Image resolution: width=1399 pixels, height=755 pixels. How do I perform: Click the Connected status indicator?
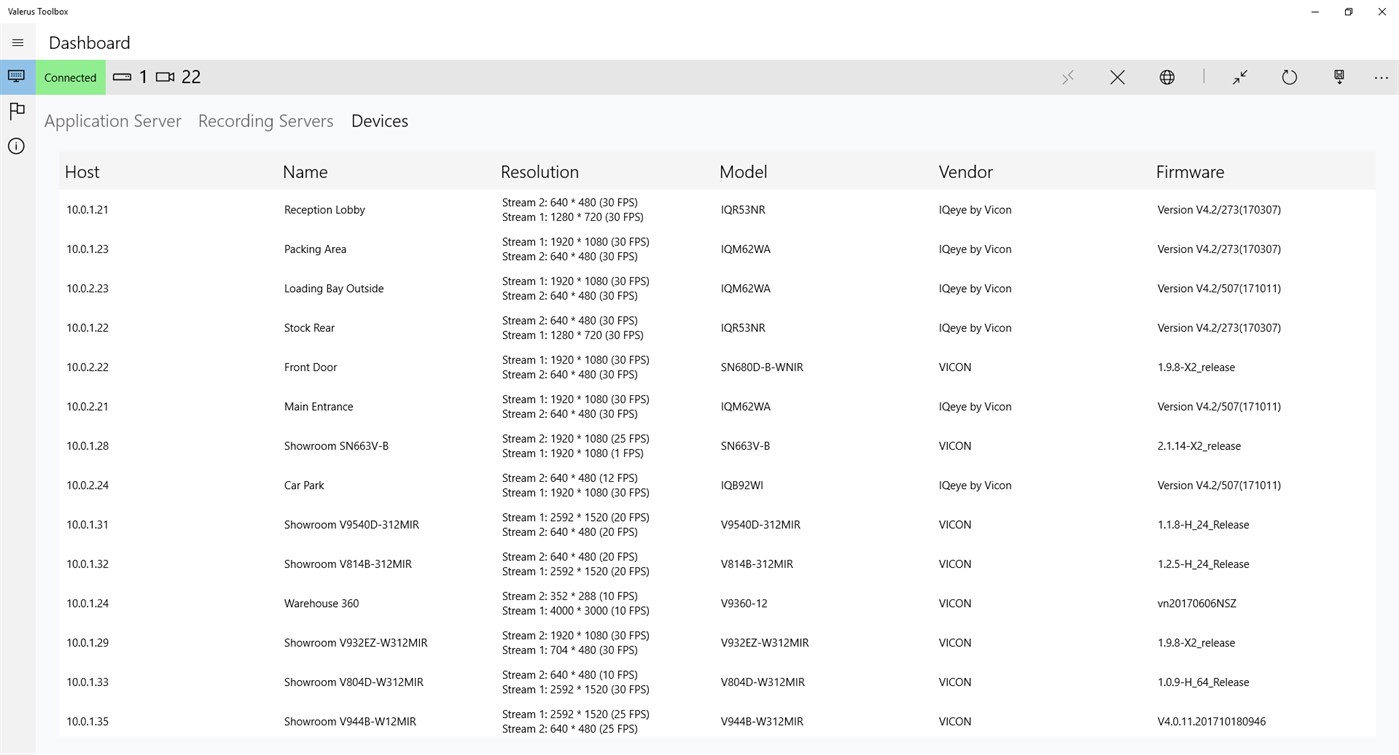click(x=69, y=77)
